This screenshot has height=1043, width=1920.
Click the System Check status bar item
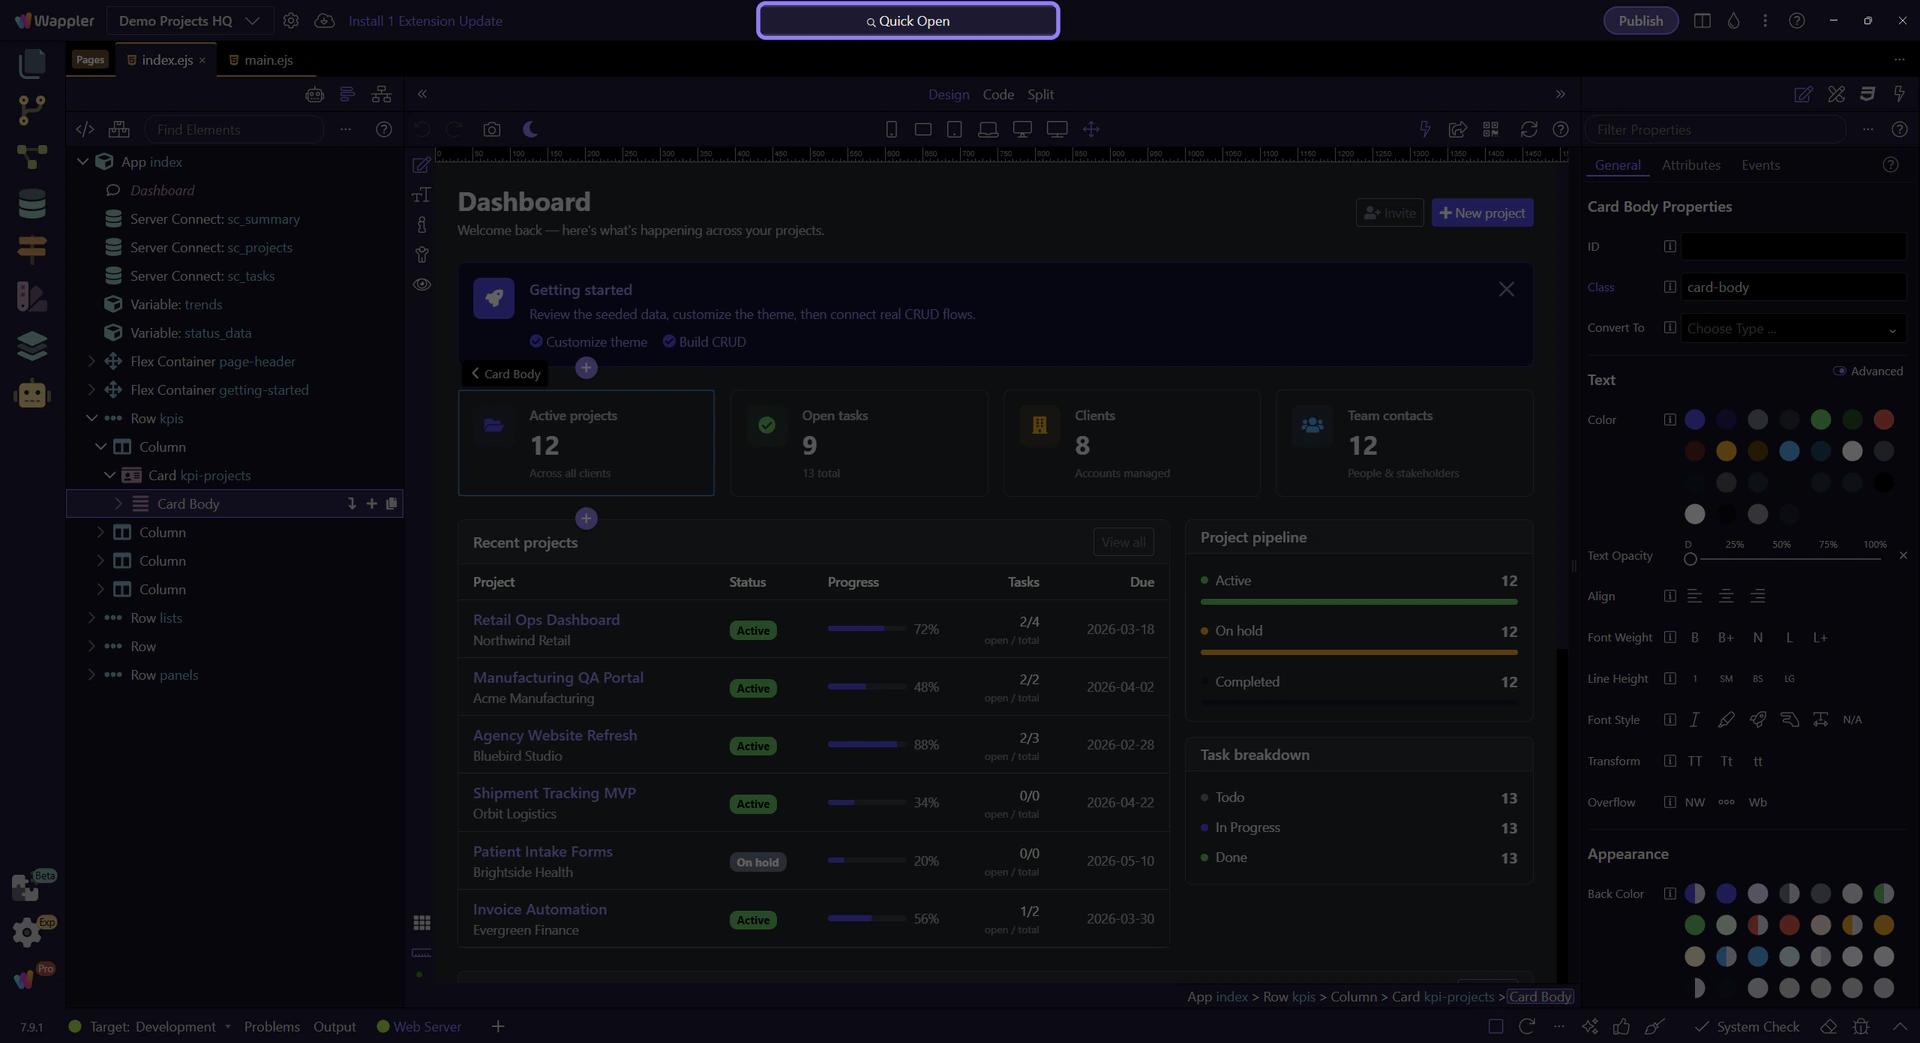pos(1746,1027)
